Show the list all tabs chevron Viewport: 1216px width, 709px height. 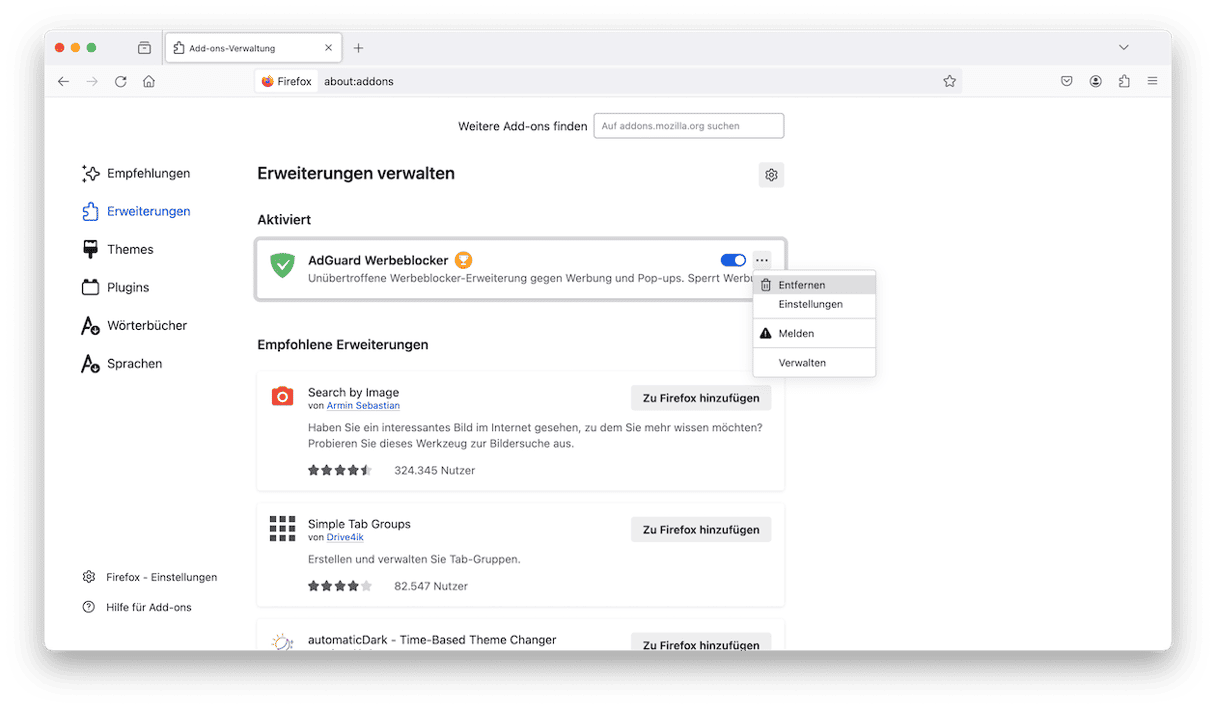point(1124,48)
